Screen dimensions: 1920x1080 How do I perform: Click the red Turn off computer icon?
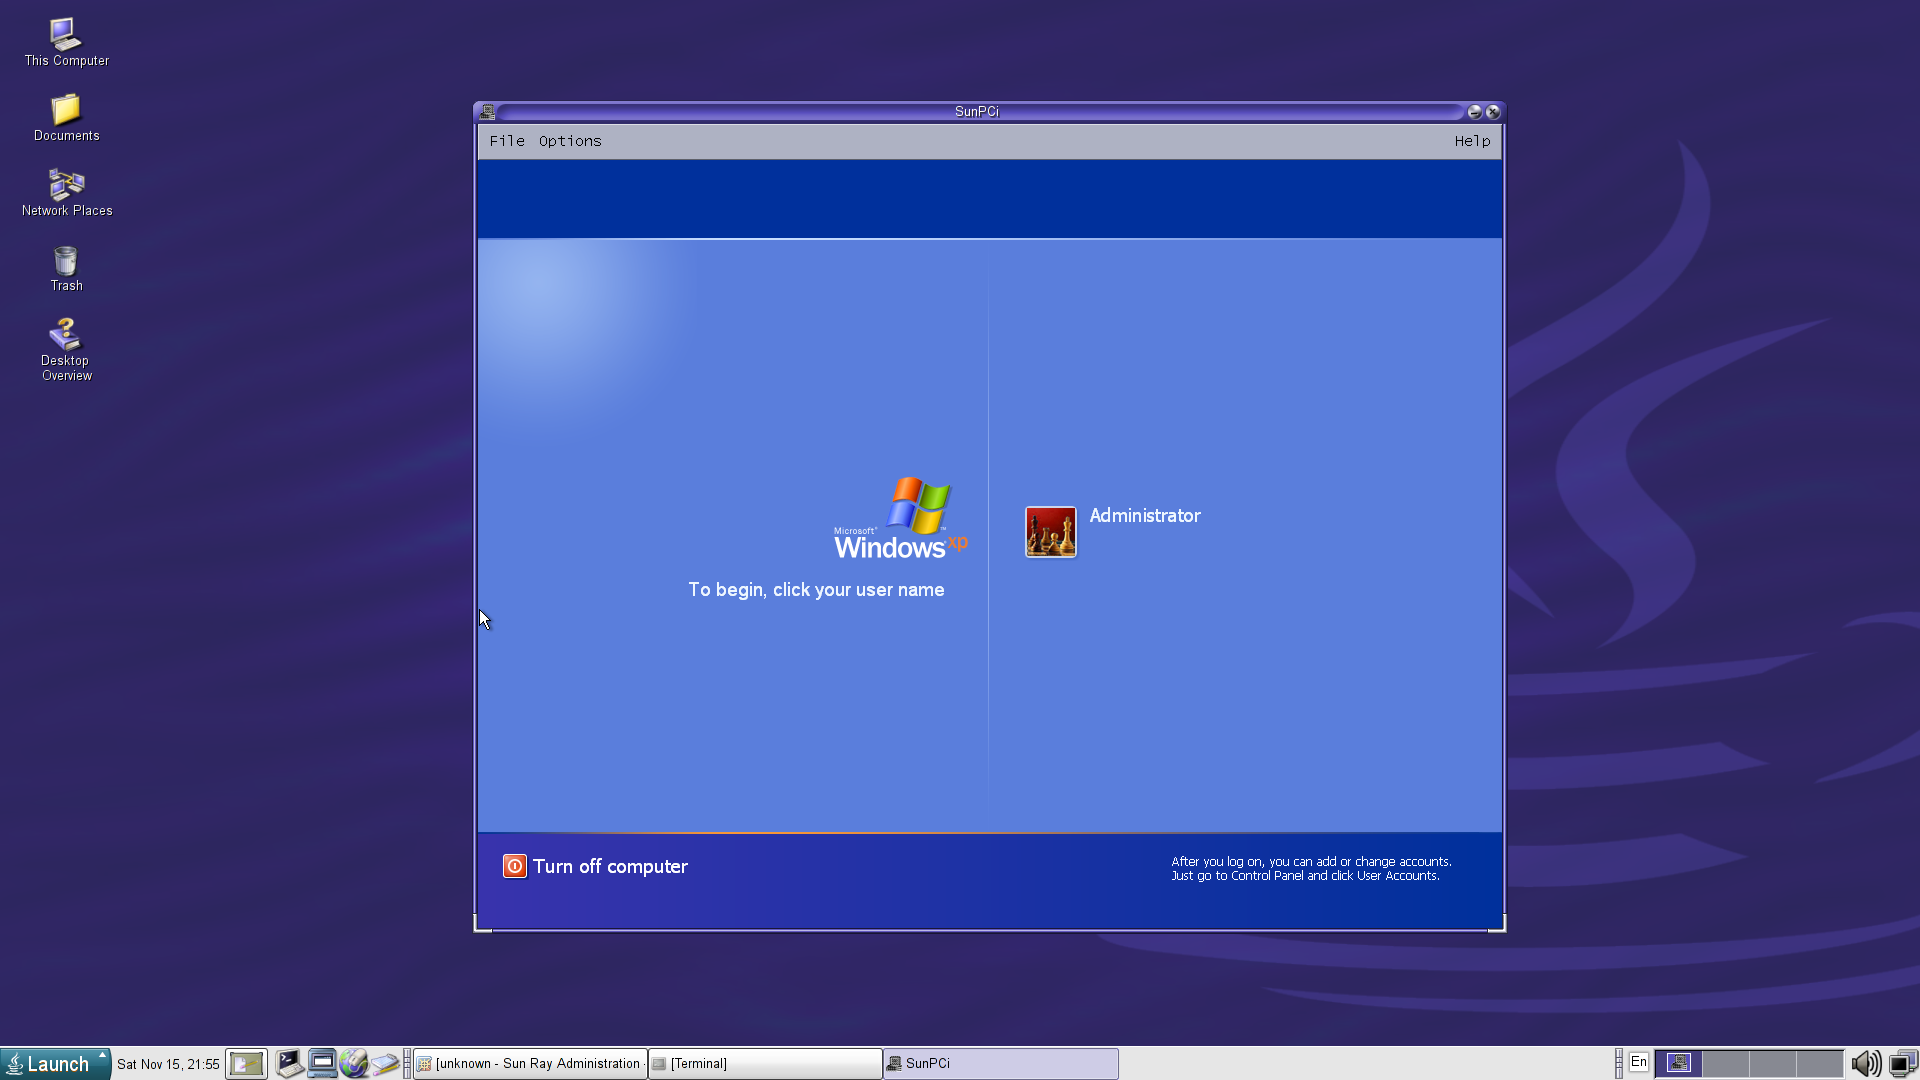[x=514, y=866]
